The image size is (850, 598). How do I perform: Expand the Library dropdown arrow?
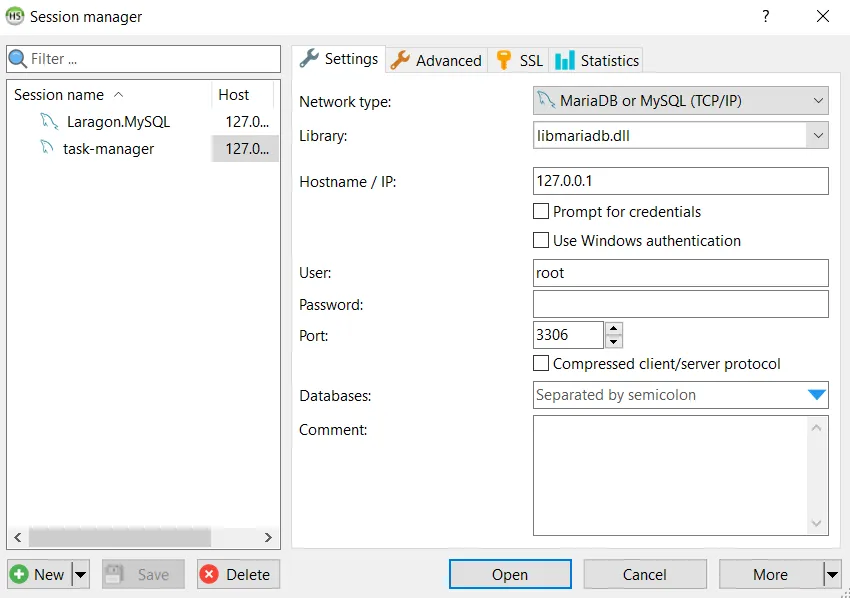[817, 135]
